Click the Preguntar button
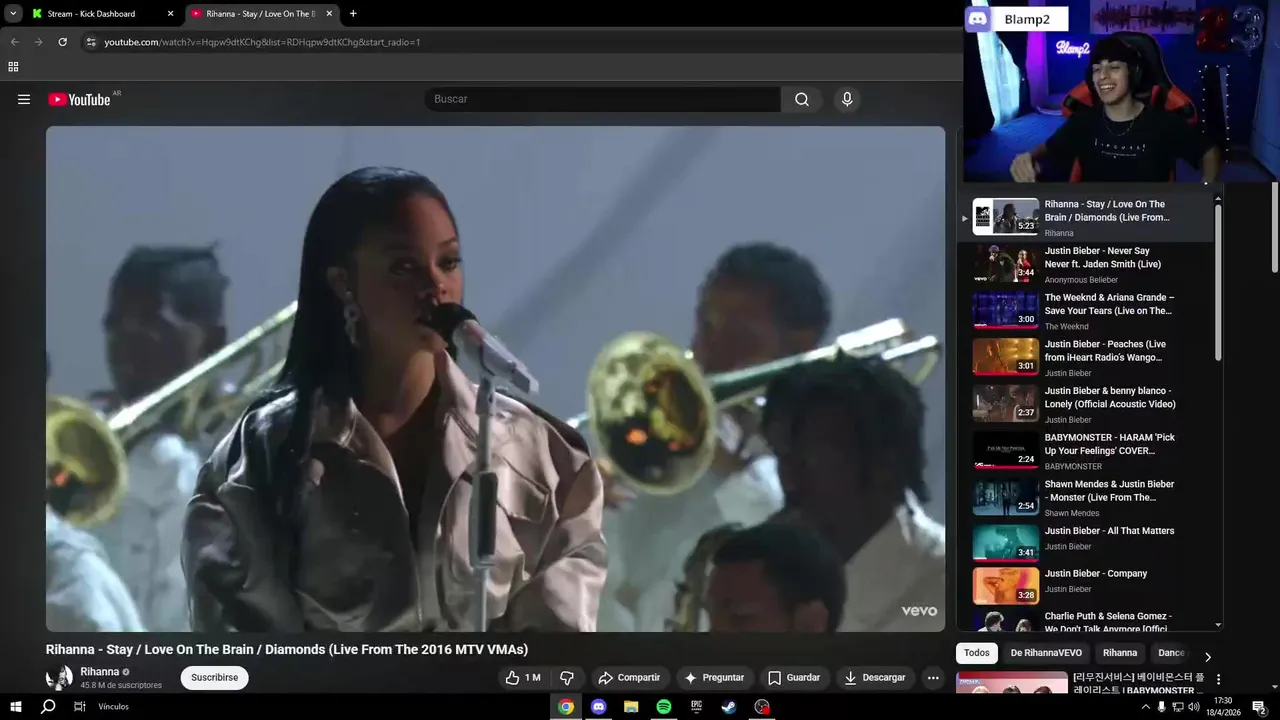Screen dimensions: 1280x720 point(714,677)
